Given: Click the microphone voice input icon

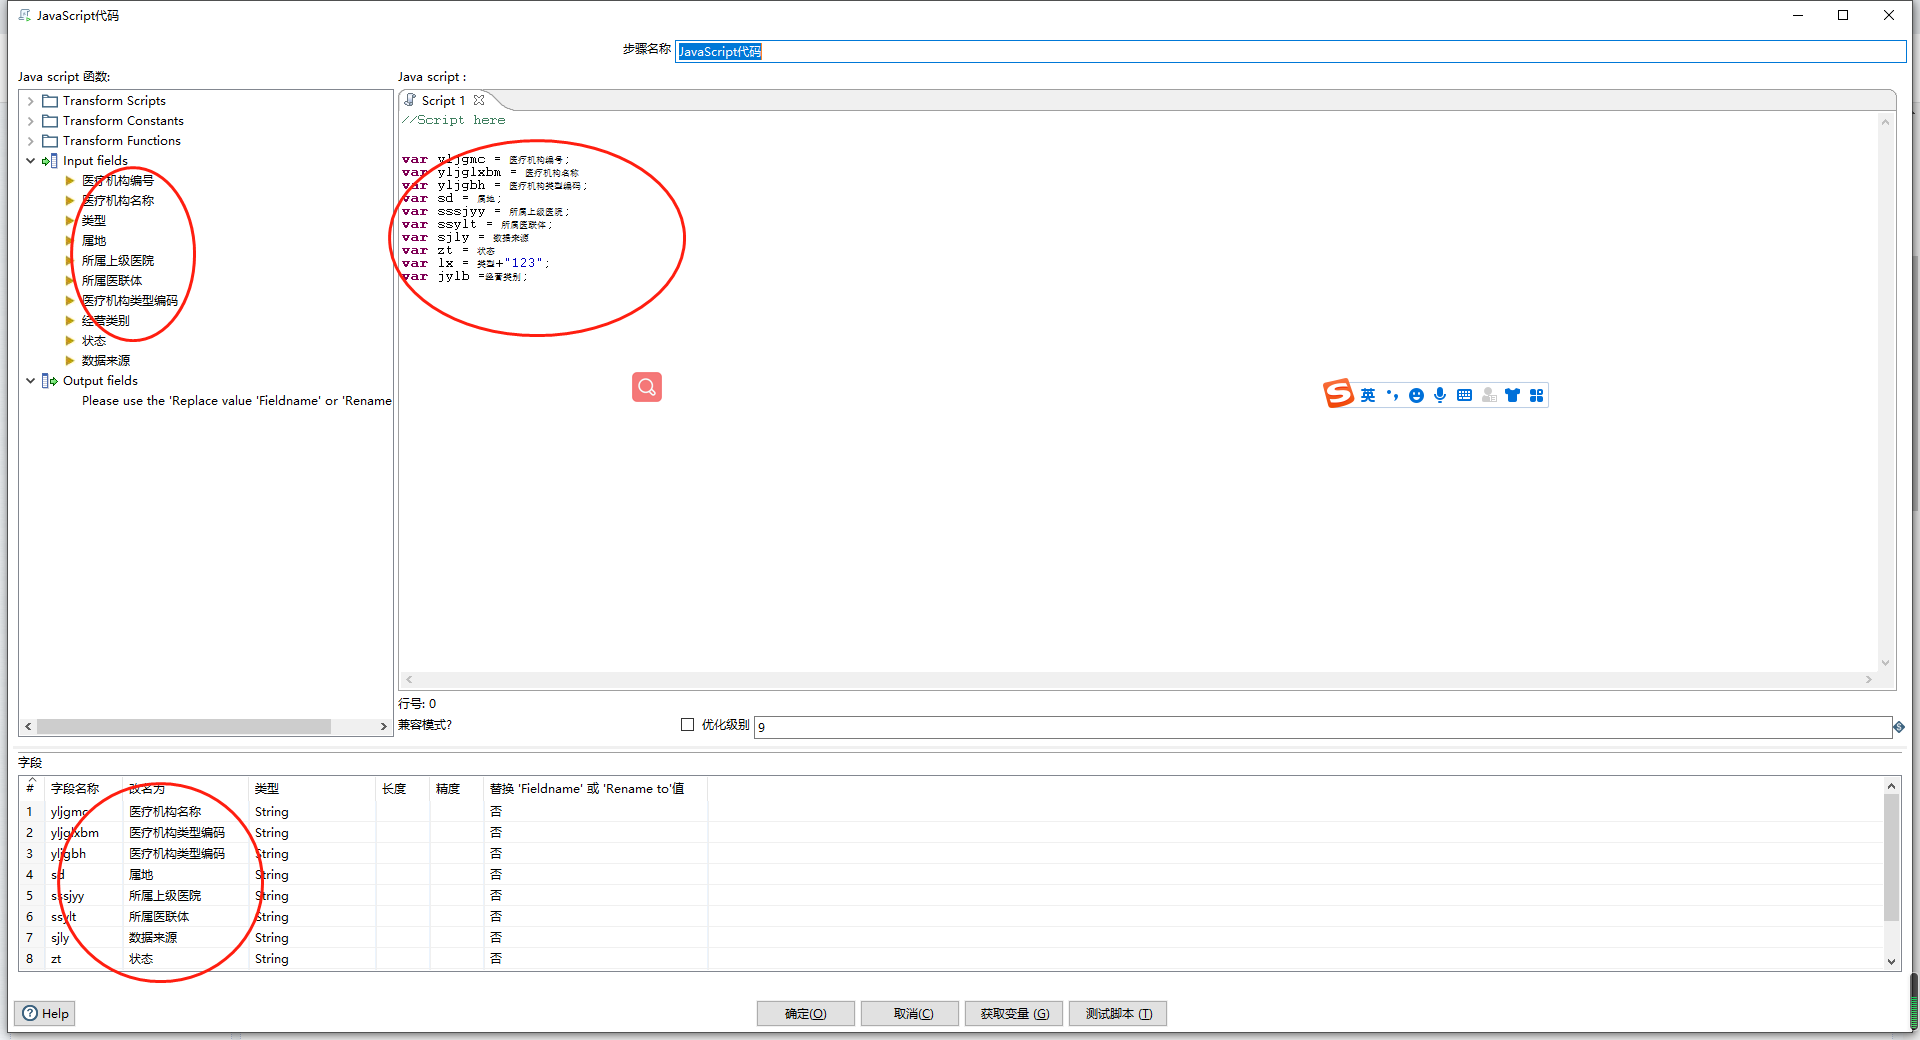Looking at the screenshot, I should [x=1440, y=396].
